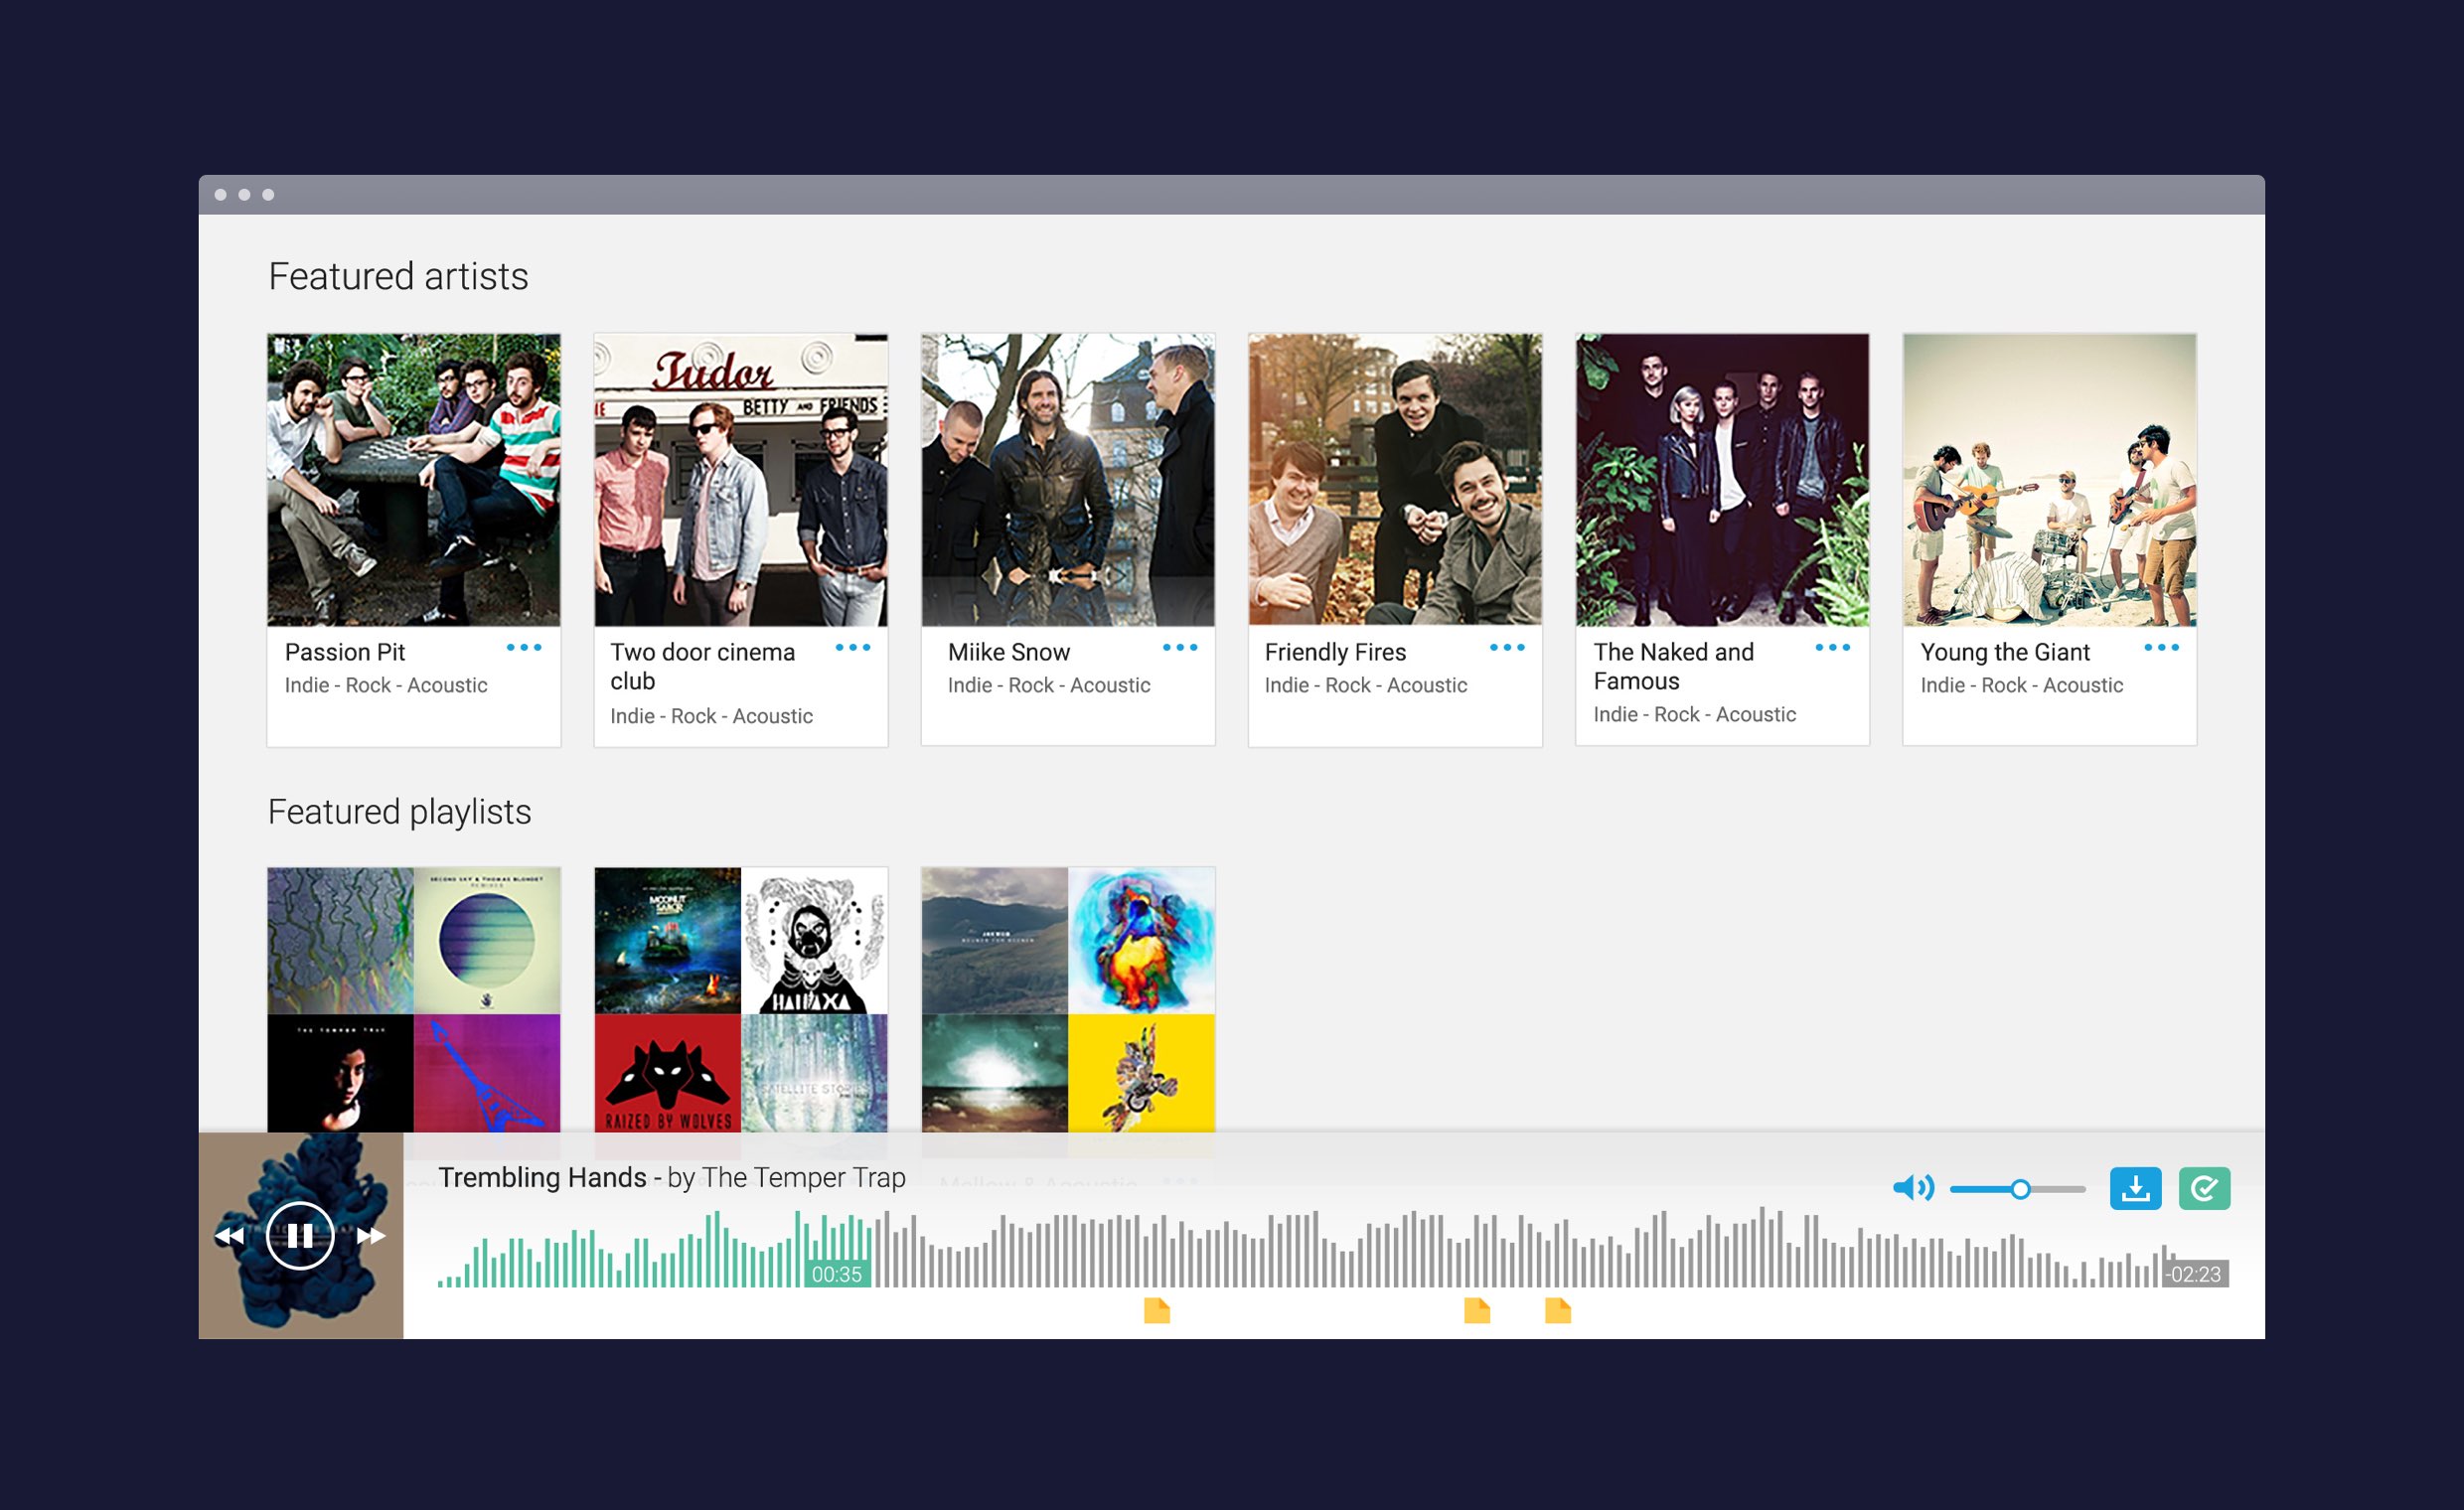2464x1510 pixels.
Task: Open the Passion Pit artist photo
Action: (x=413, y=480)
